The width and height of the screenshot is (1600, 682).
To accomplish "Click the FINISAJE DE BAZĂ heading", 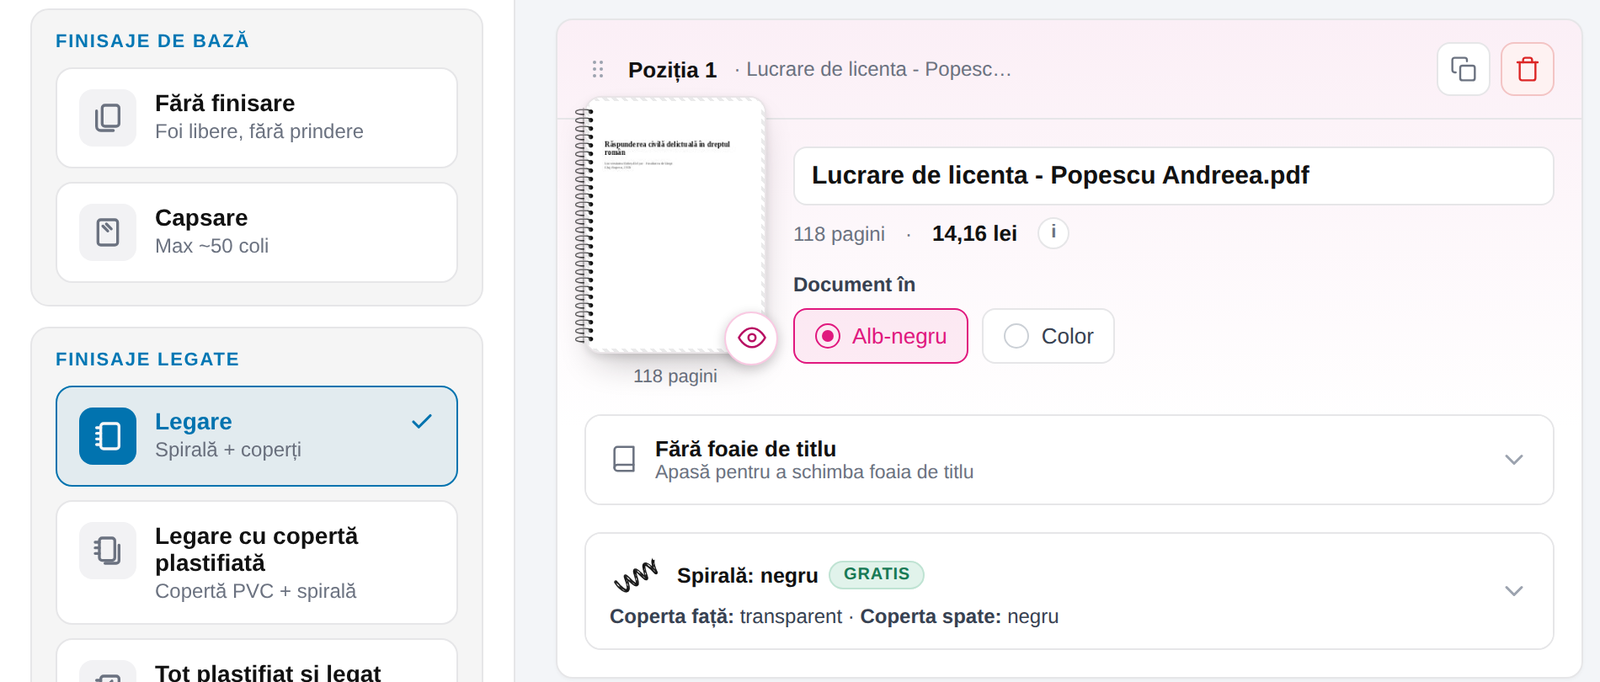I will coord(152,41).
